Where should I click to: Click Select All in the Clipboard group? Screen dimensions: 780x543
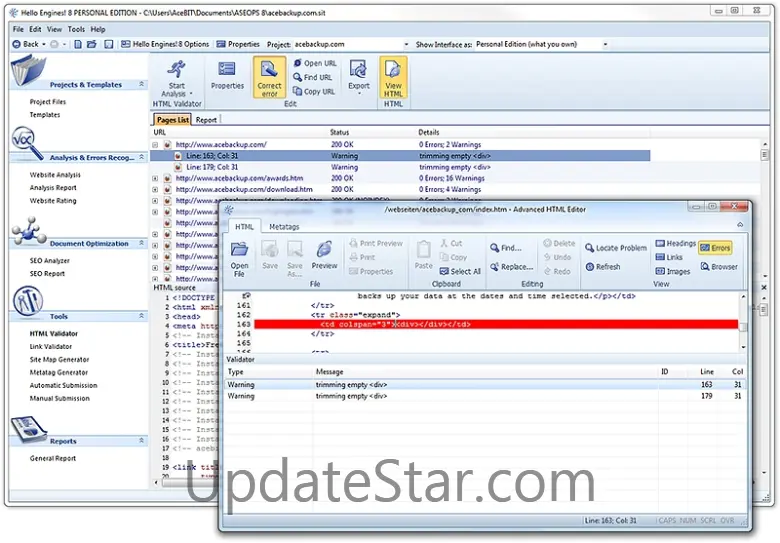460,271
